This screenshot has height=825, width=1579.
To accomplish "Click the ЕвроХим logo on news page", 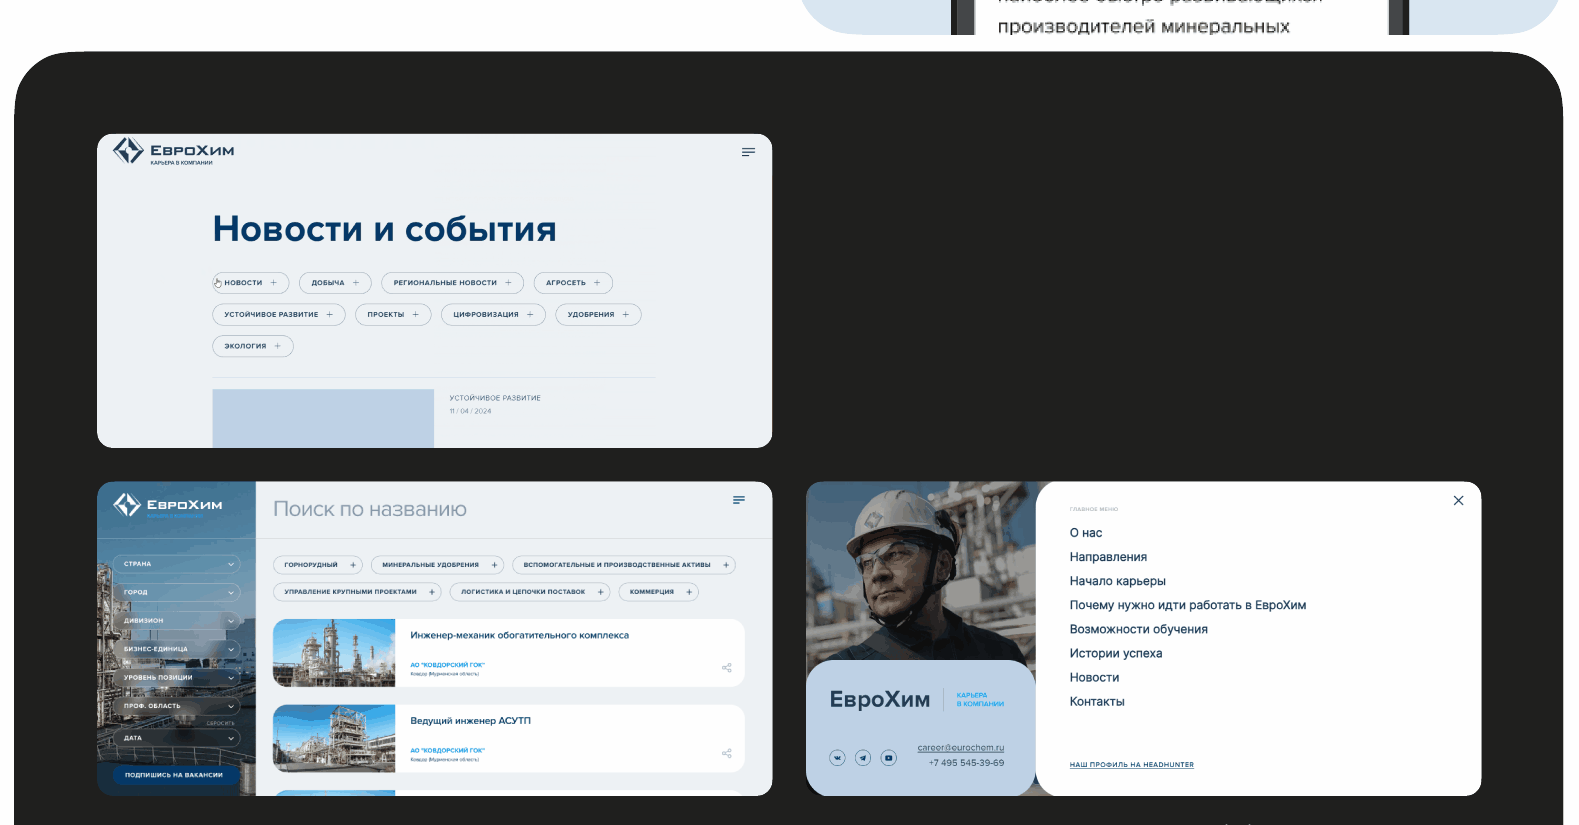I will (174, 151).
